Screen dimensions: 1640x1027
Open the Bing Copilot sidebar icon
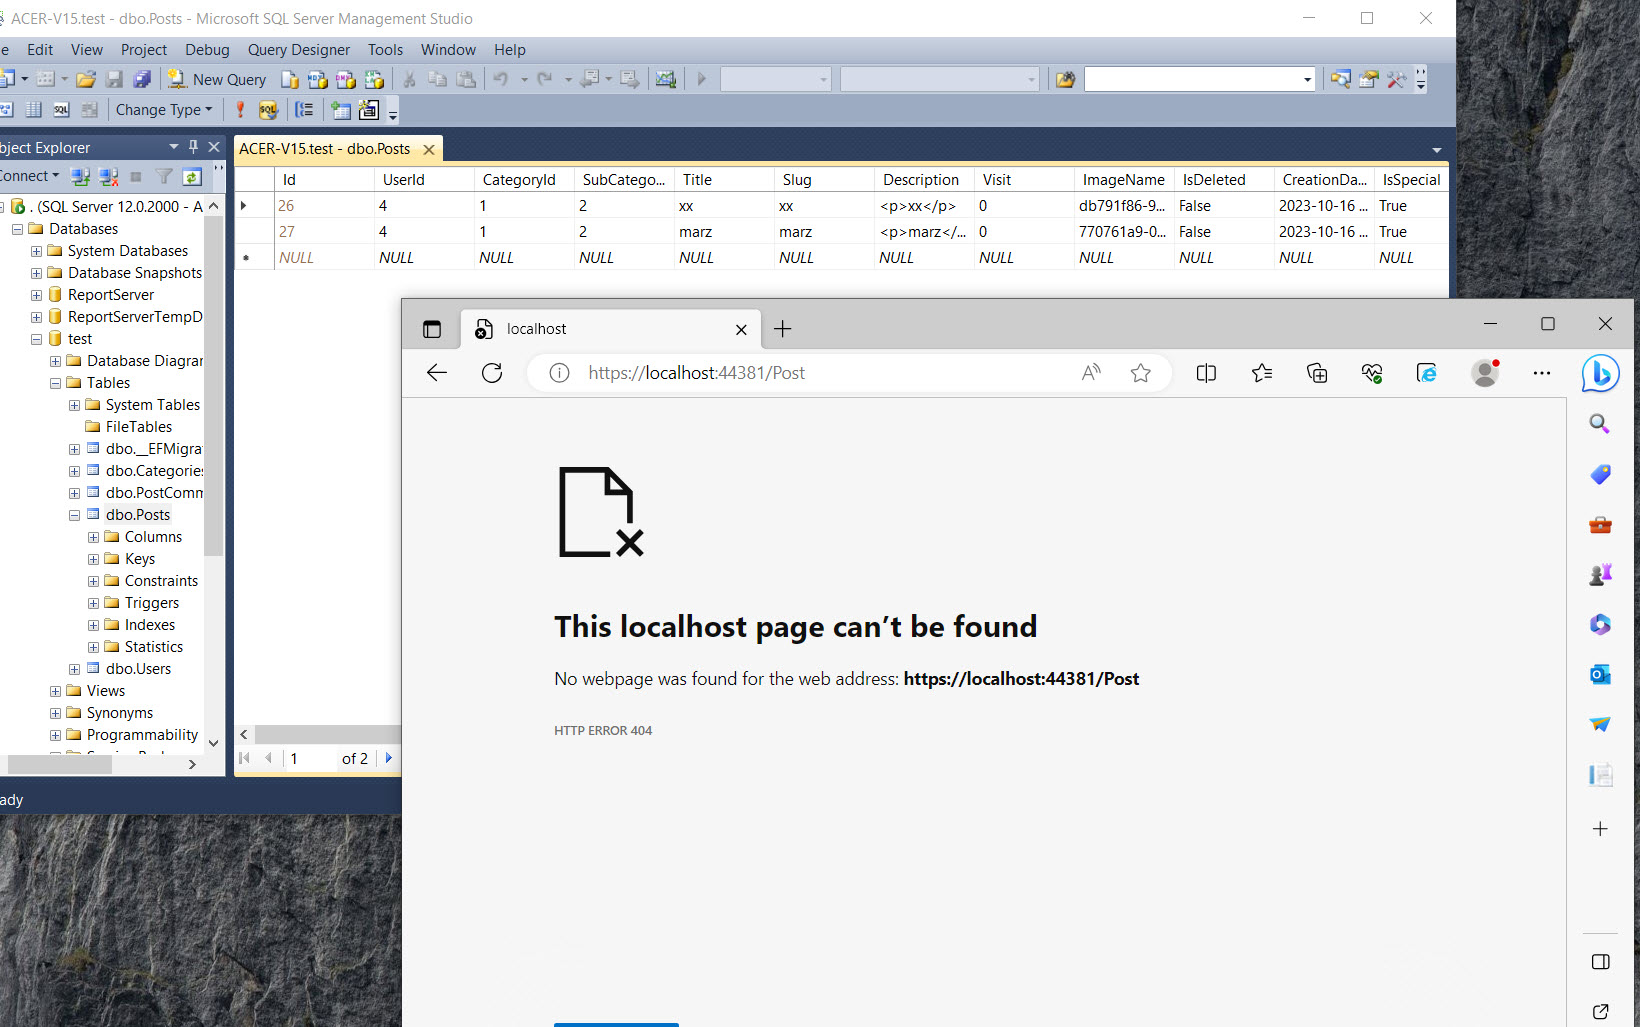(x=1600, y=373)
